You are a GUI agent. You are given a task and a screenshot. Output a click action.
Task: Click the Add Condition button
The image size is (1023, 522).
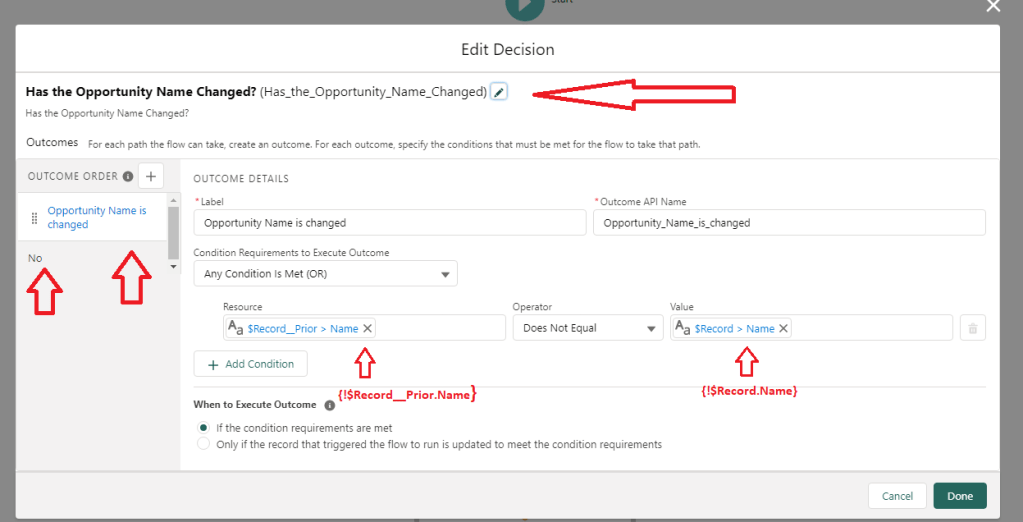[250, 364]
